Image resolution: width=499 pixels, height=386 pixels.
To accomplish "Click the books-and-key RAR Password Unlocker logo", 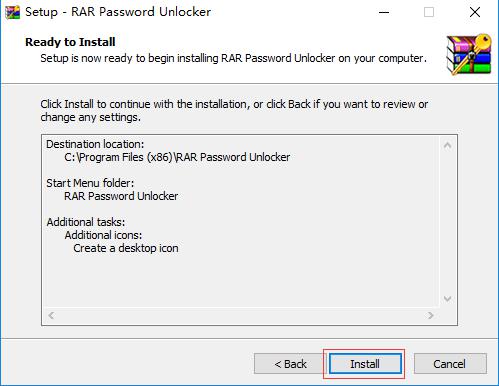I will tap(469, 54).
